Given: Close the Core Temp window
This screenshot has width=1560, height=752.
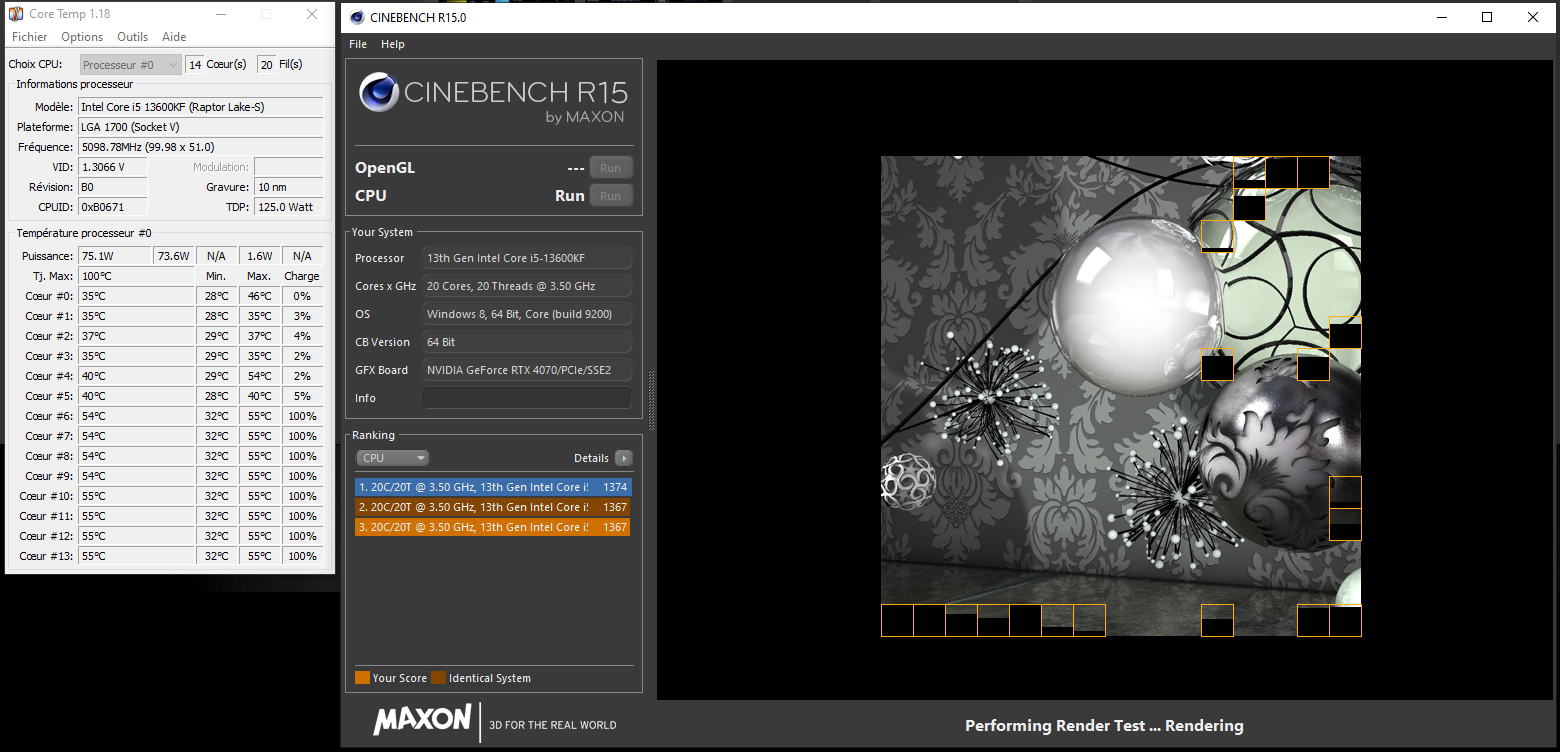Looking at the screenshot, I should coord(312,14).
